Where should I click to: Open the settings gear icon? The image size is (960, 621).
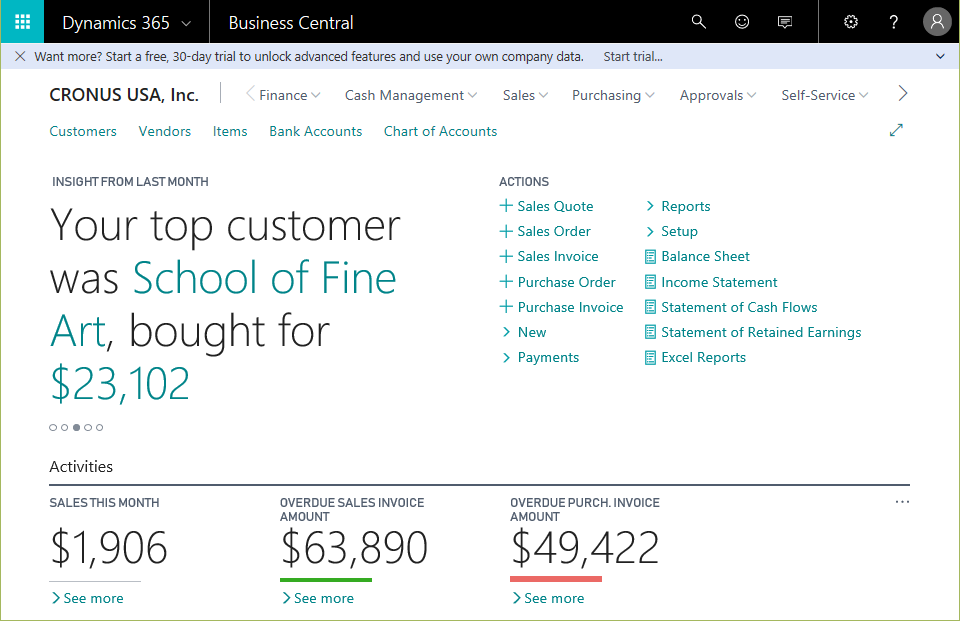point(851,22)
